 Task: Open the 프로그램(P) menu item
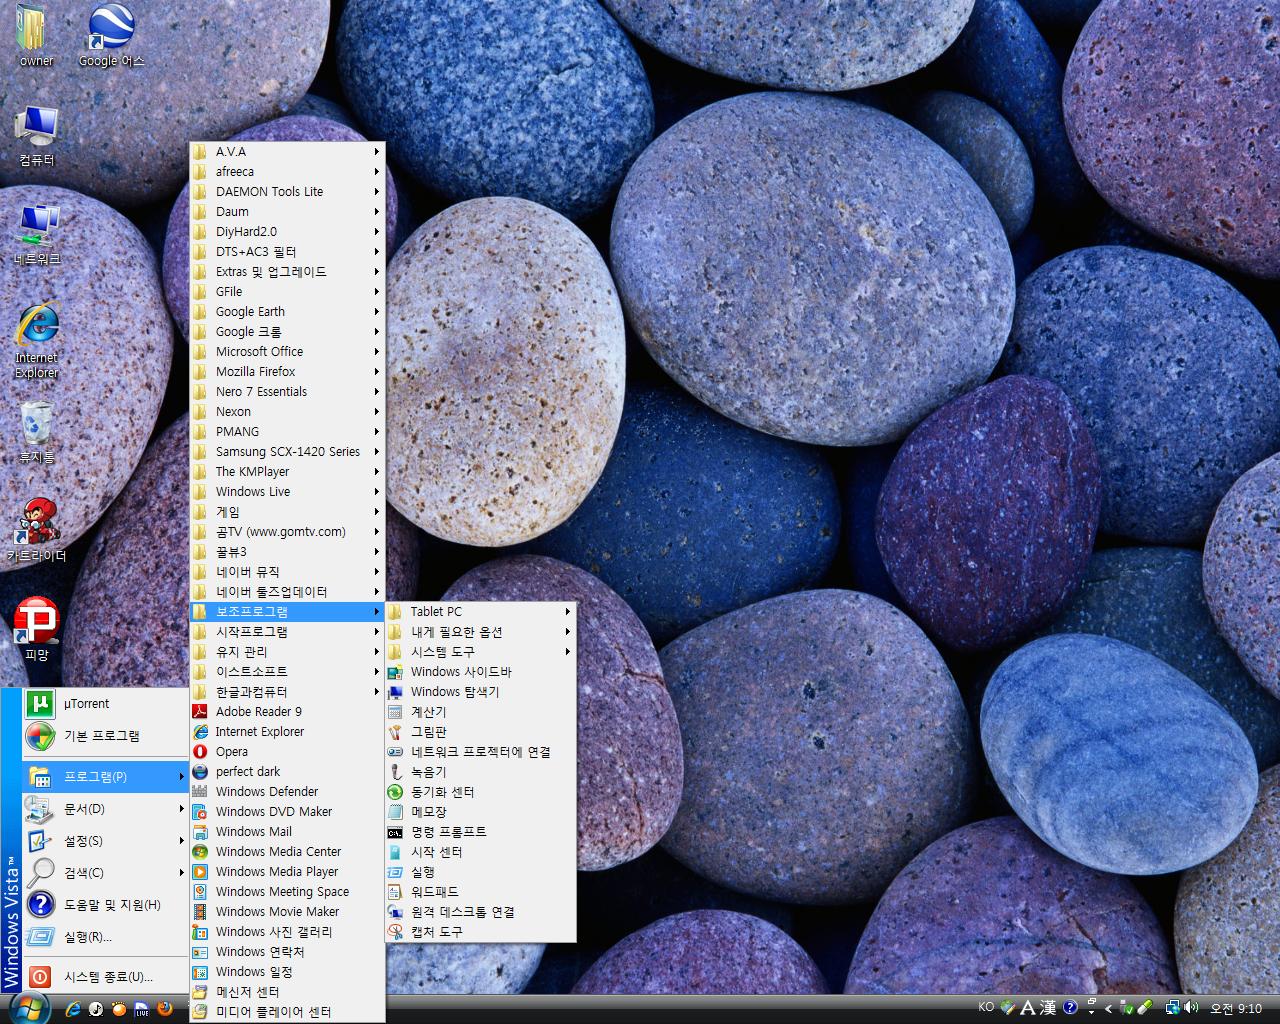pos(105,776)
